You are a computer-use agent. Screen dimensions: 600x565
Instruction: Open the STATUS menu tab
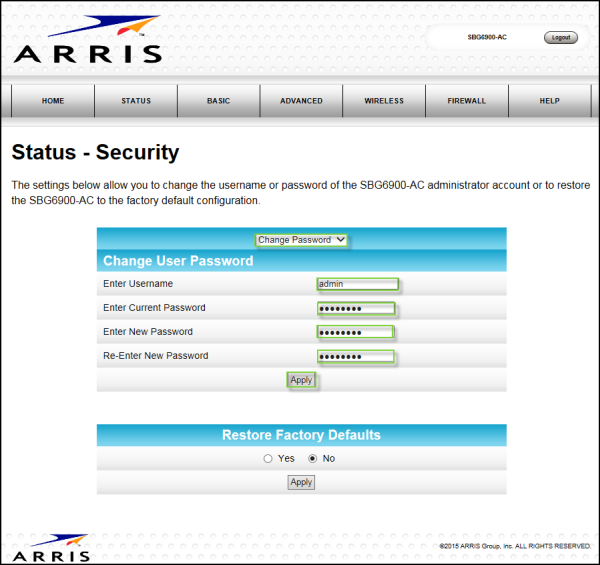coord(136,101)
